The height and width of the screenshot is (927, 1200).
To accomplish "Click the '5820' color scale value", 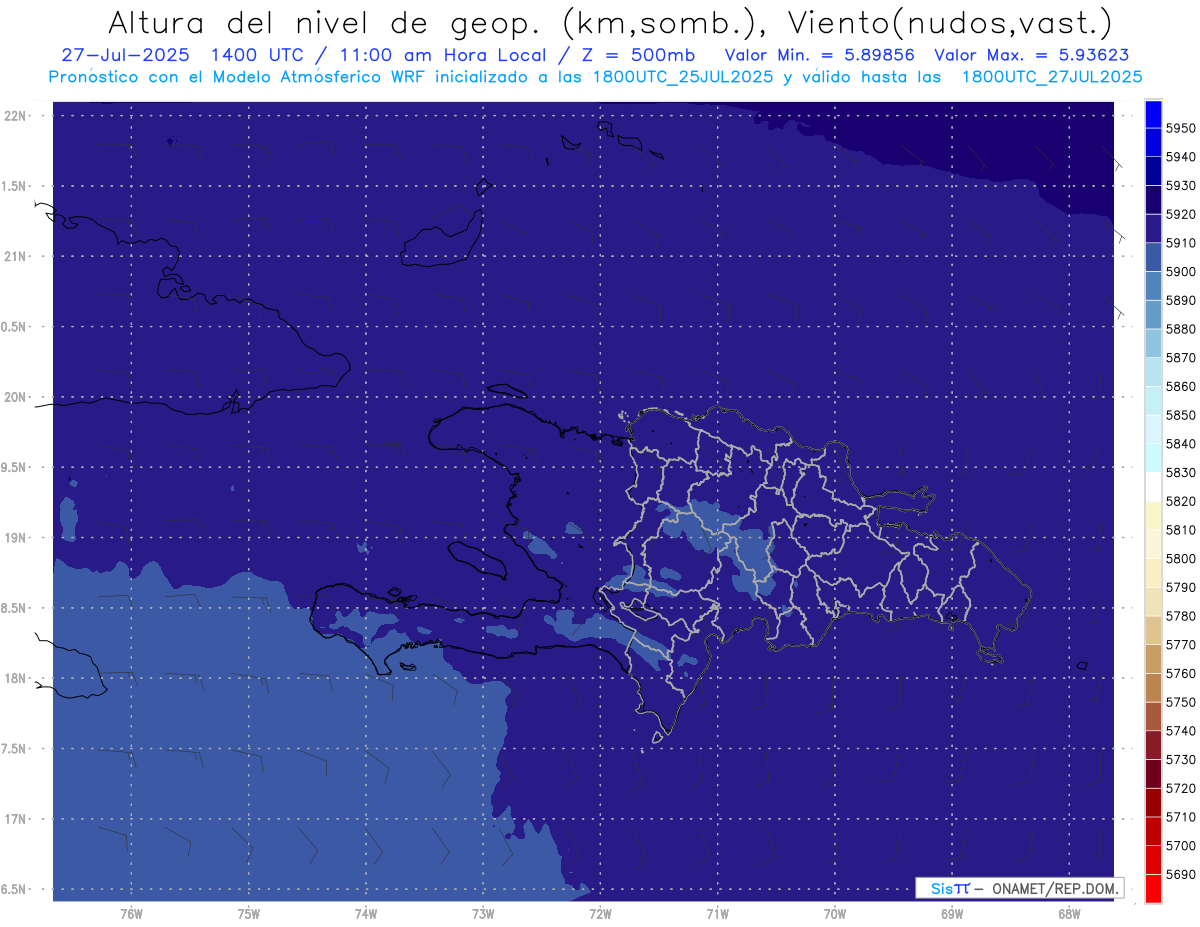I will tap(1181, 501).
